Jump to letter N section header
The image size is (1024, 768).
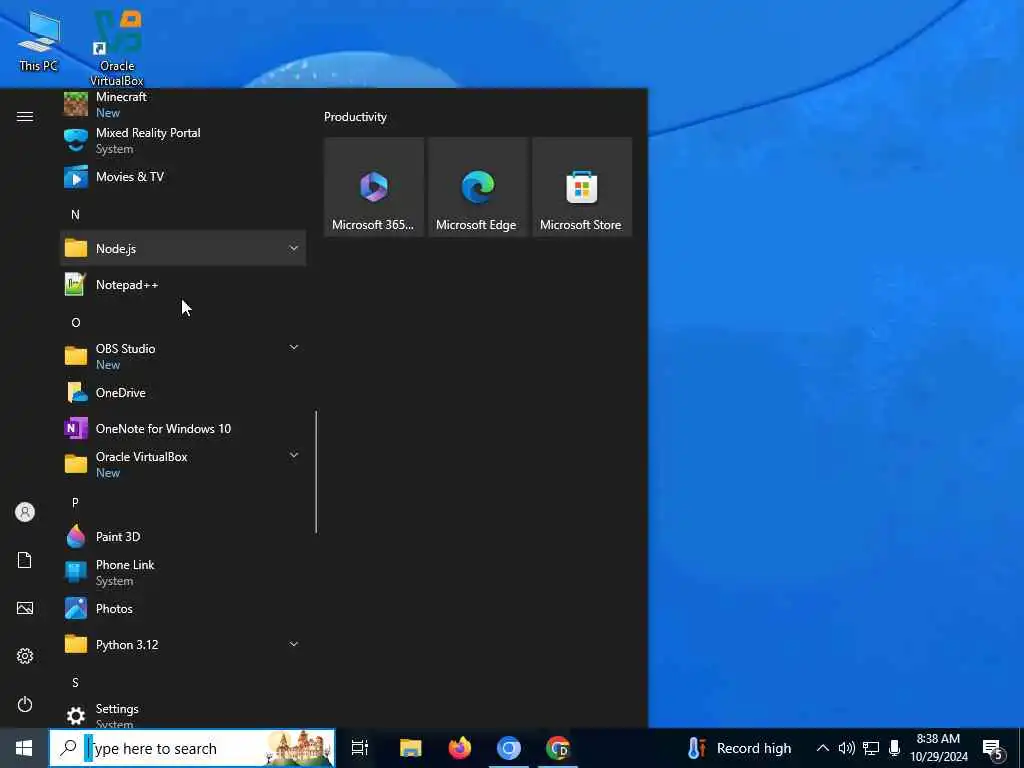[75, 214]
